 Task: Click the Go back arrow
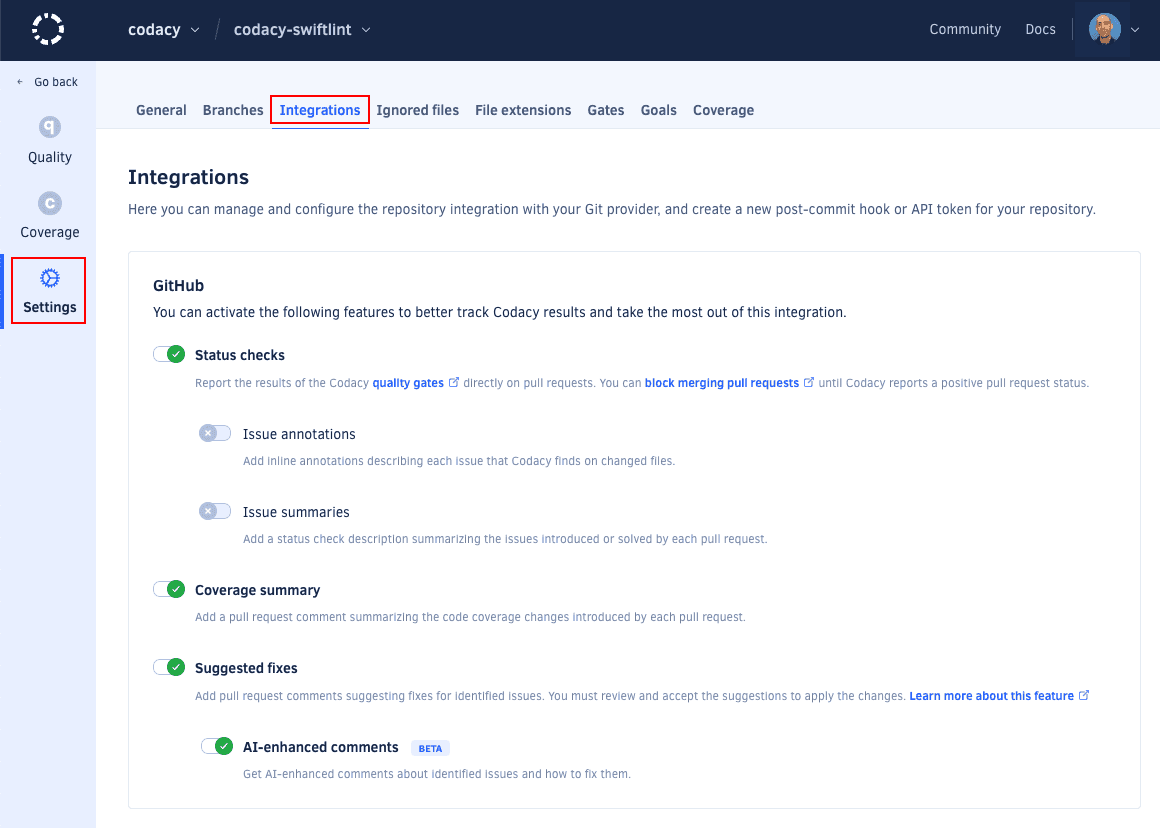pyautogui.click(x=47, y=81)
